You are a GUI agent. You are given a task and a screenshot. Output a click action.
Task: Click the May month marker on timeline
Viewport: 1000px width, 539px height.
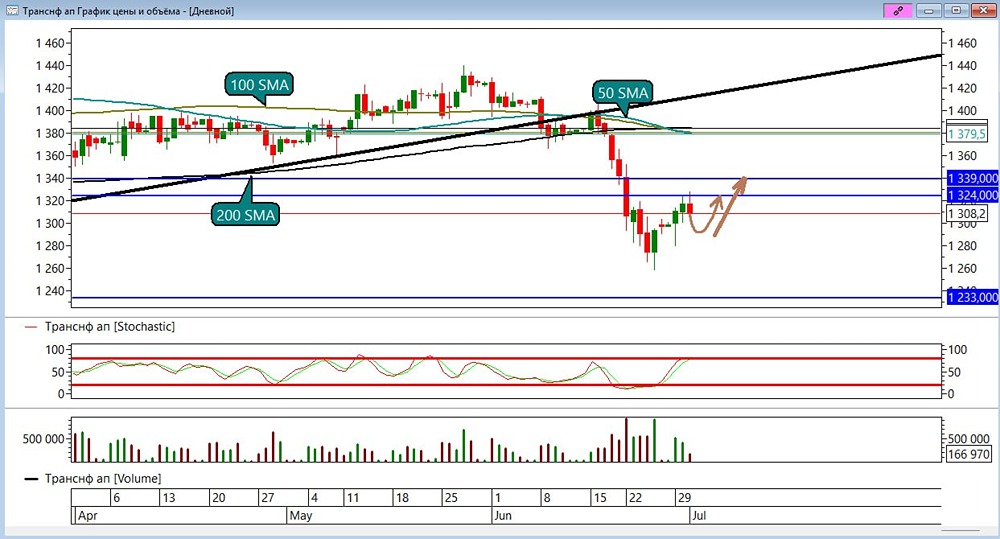tap(300, 515)
